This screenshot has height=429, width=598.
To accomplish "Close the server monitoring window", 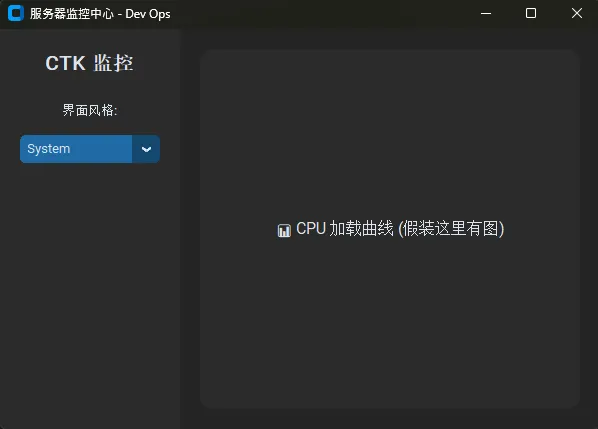I will coord(577,13).
